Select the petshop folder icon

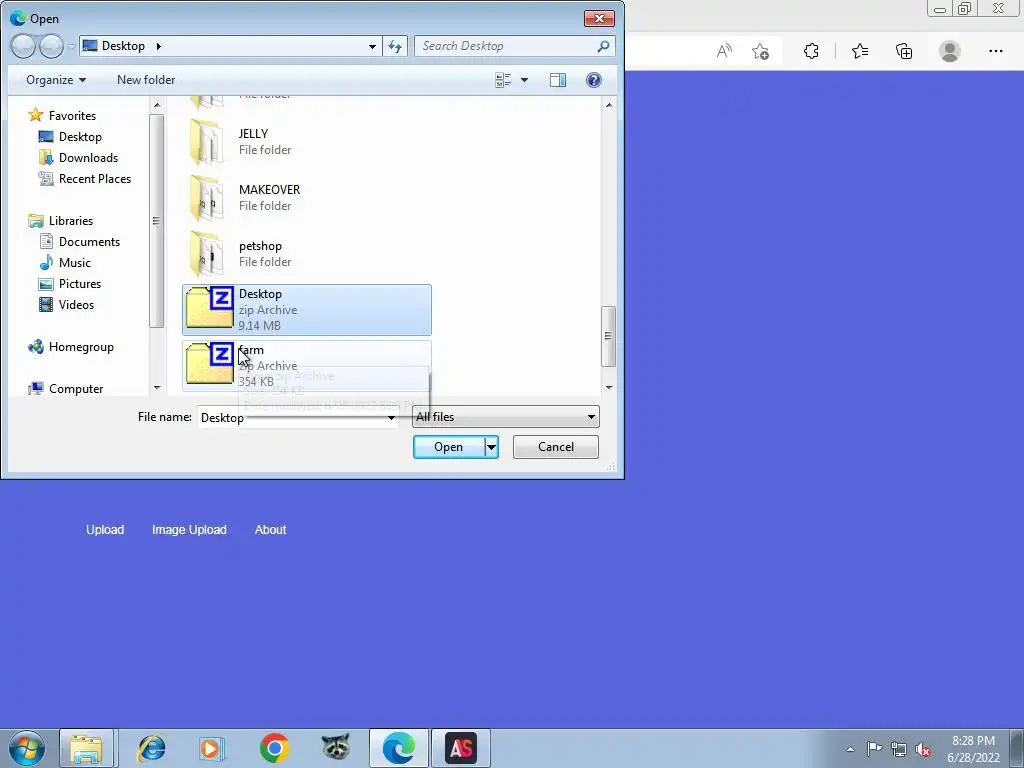206,254
